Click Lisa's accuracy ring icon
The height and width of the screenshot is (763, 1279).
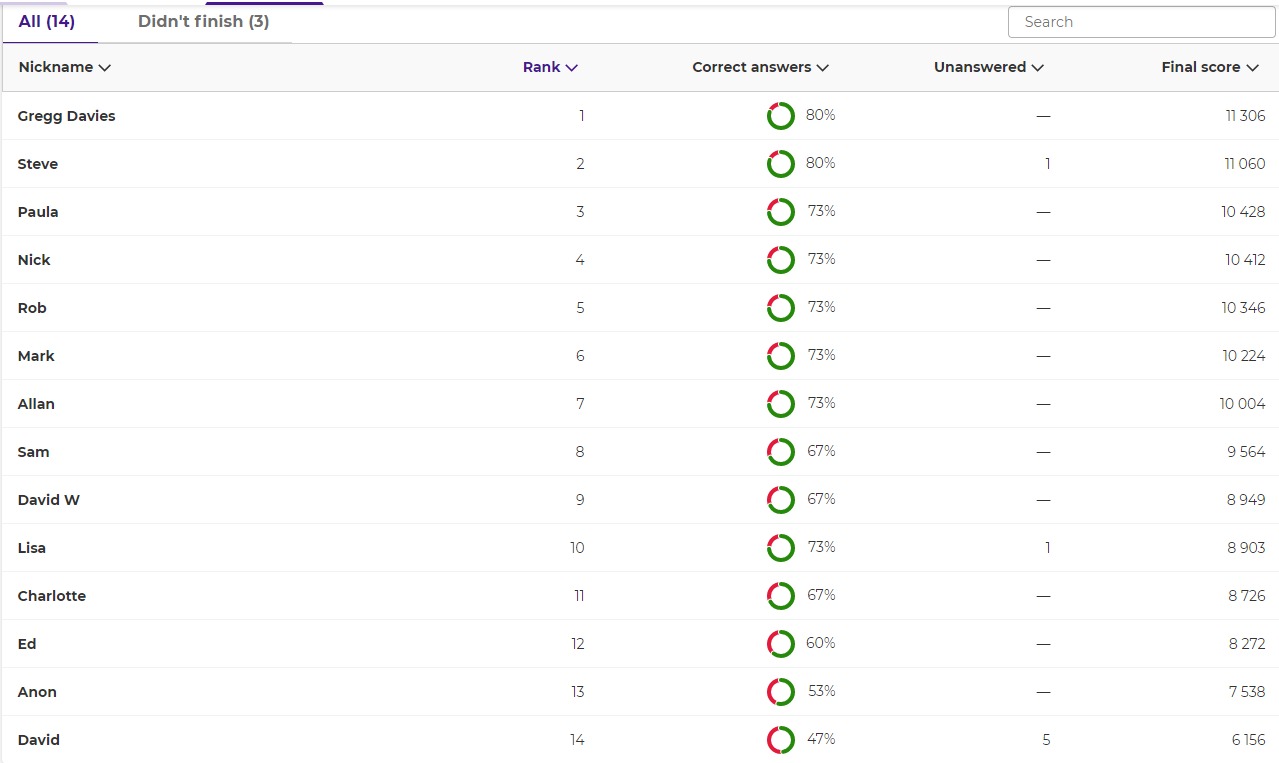781,548
